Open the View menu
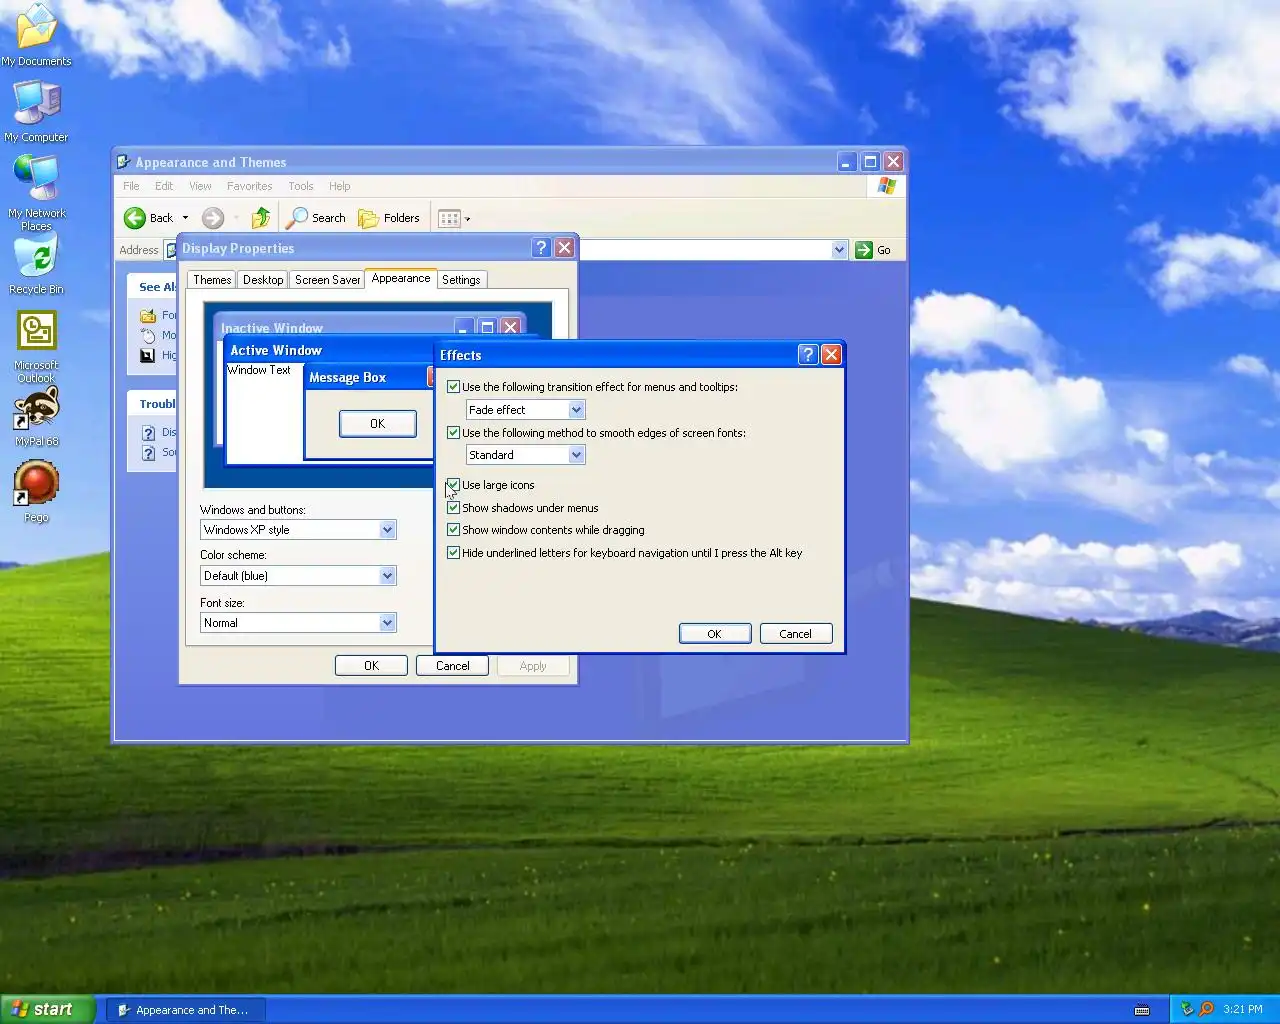 click(x=200, y=186)
